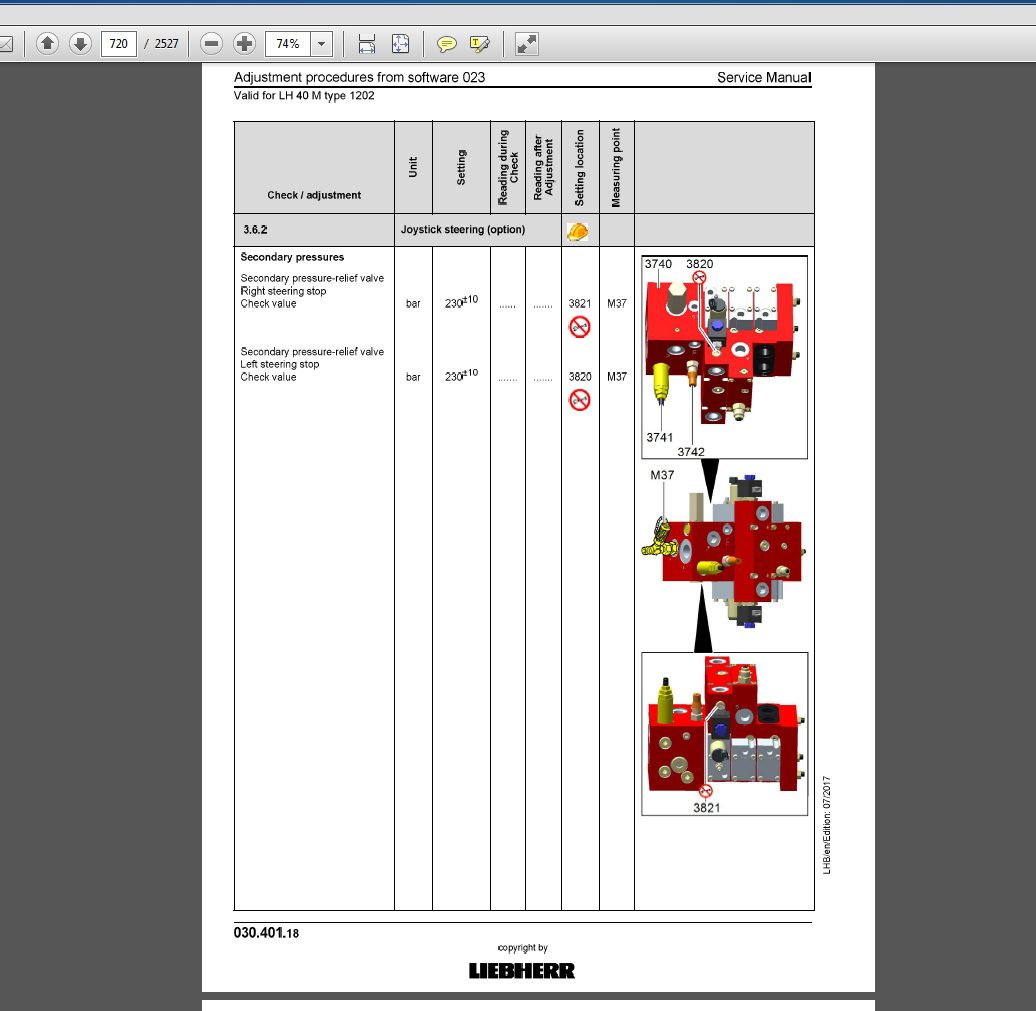Click the top valve block diagram with 3740 label

pos(724,357)
